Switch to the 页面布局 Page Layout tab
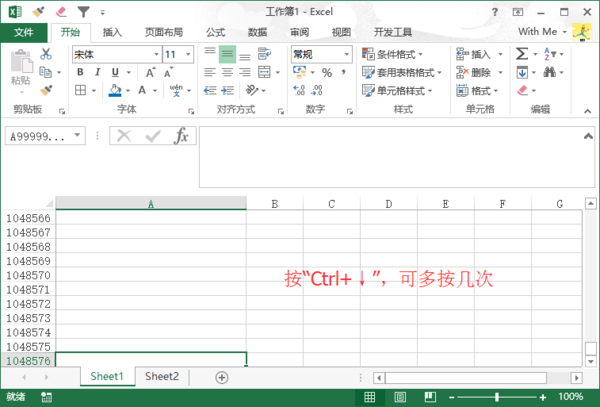This screenshot has height=407, width=600. 163,33
